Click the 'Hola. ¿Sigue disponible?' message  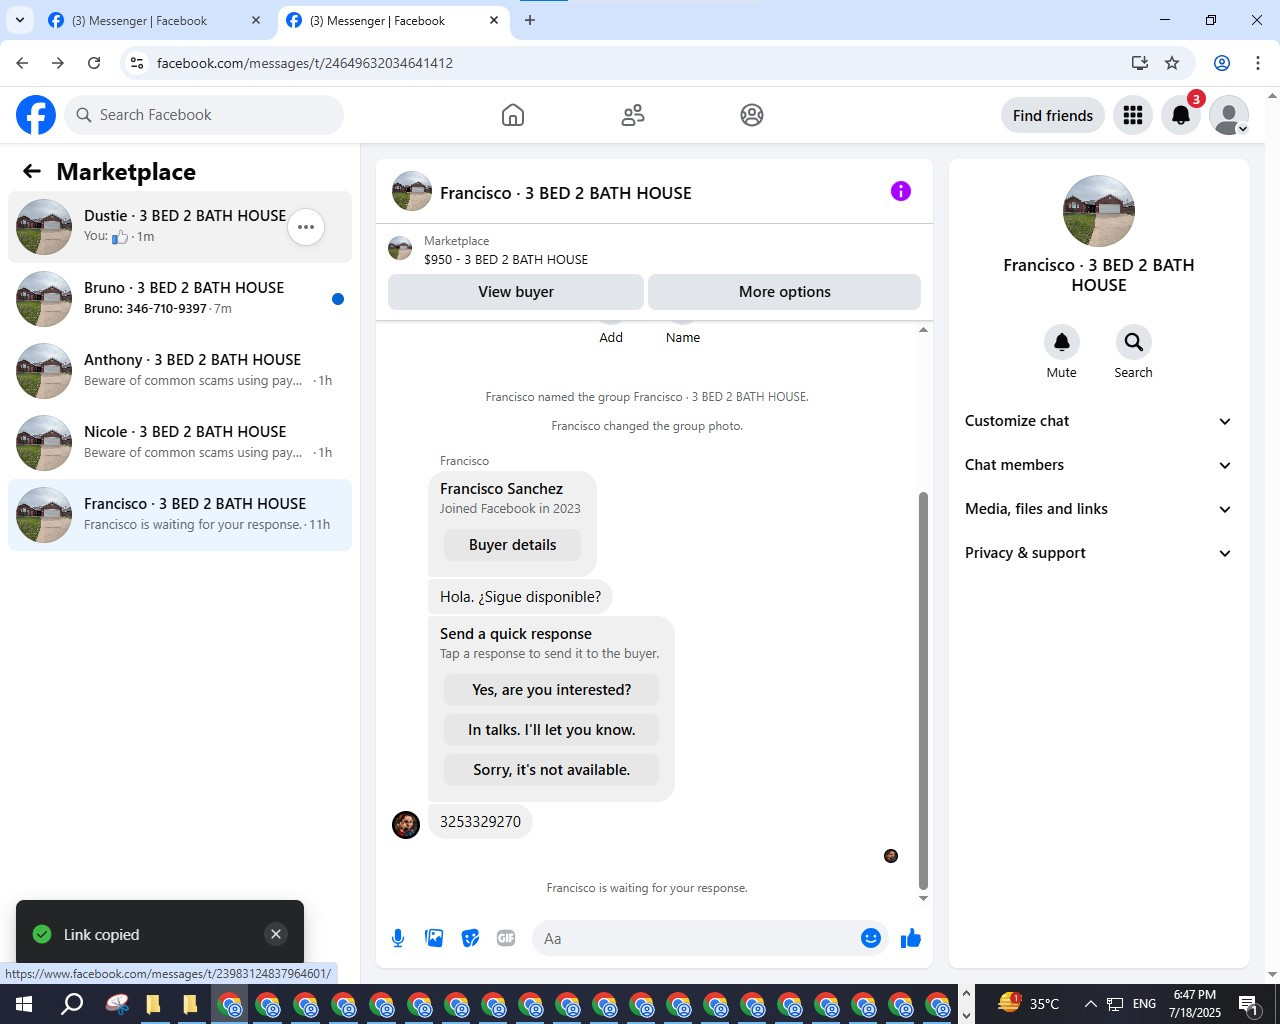point(520,597)
